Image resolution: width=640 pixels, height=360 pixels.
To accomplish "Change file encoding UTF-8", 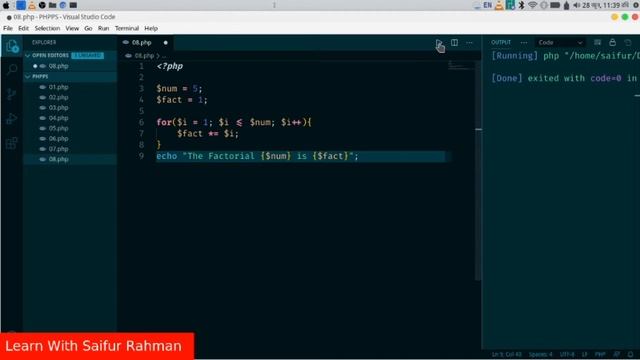I will click(567, 354).
